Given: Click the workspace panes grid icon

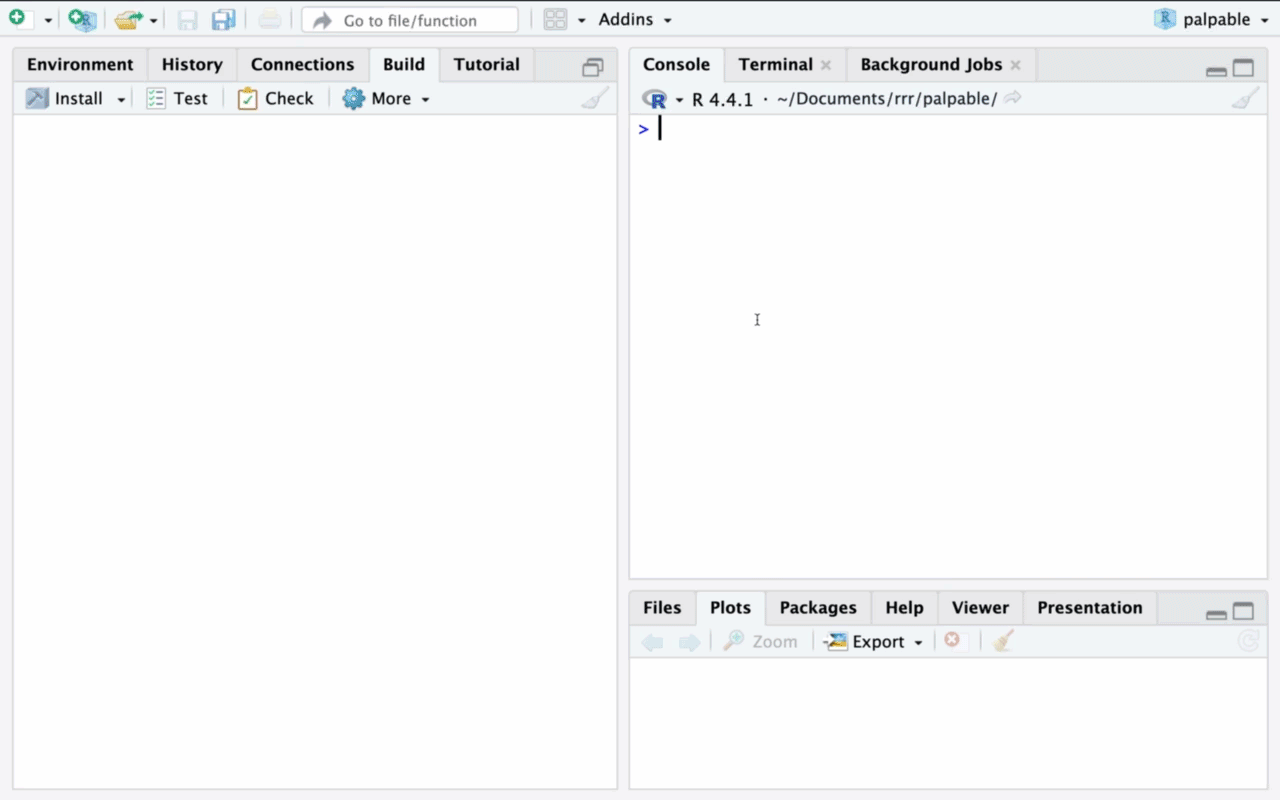Looking at the screenshot, I should [555, 19].
